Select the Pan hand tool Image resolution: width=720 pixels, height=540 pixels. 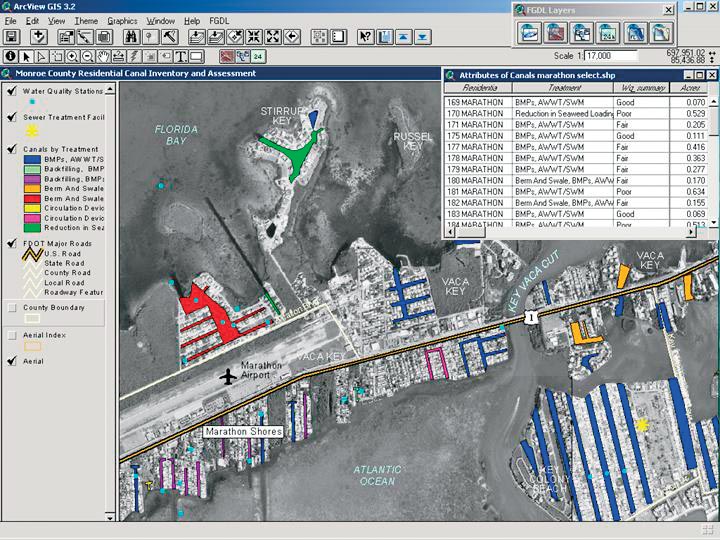pyautogui.click(x=103, y=56)
